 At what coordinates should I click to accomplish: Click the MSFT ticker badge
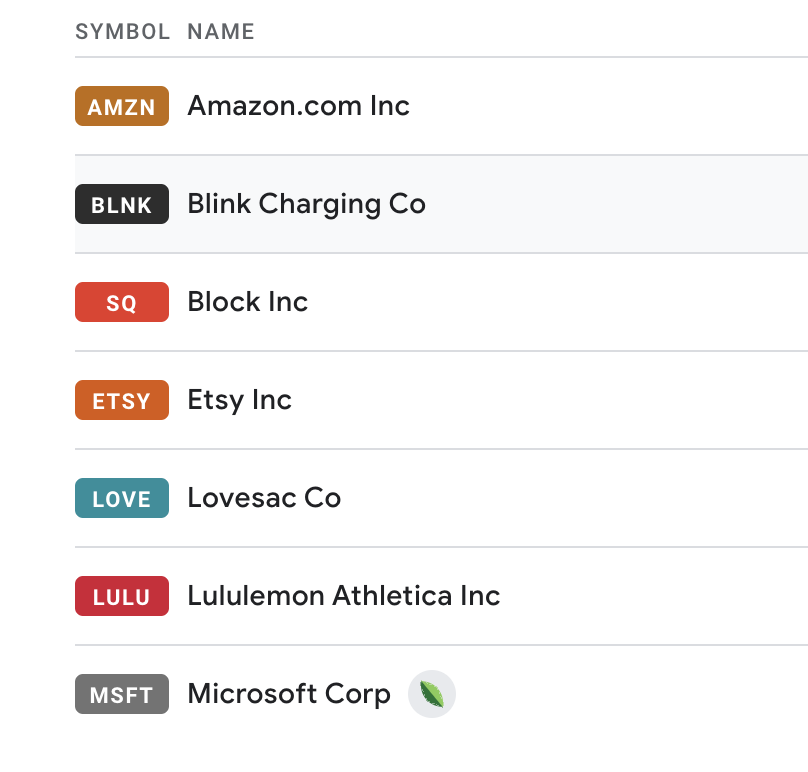coord(122,694)
